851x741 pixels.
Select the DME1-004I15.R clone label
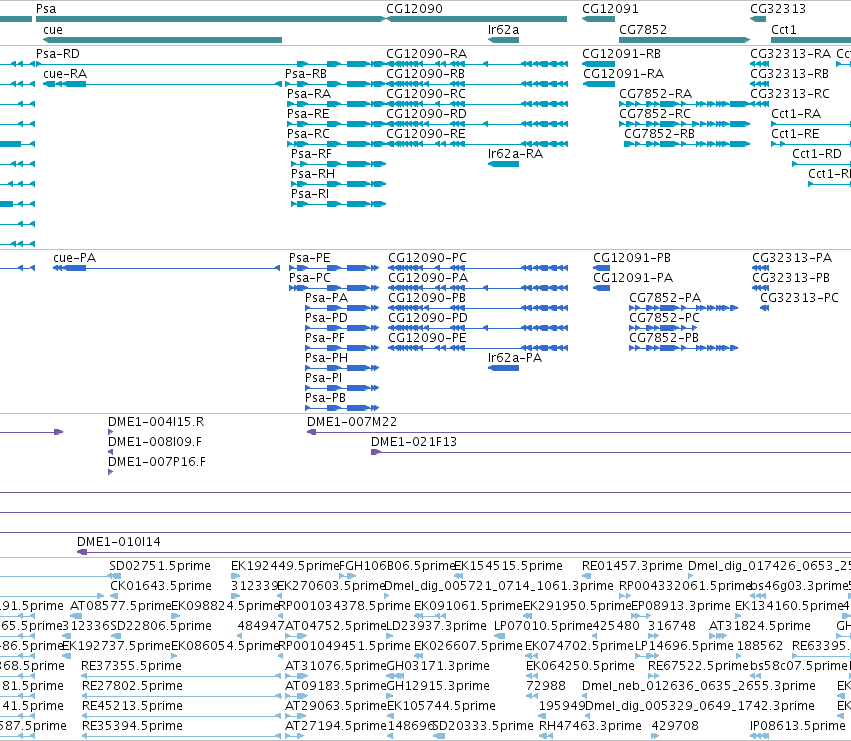coord(156,422)
